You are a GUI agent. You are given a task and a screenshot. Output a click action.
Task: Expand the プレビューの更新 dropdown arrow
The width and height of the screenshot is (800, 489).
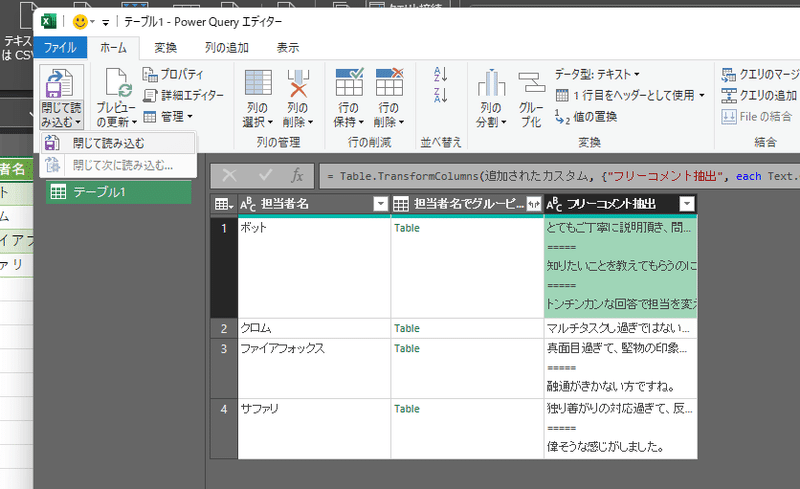(x=134, y=123)
